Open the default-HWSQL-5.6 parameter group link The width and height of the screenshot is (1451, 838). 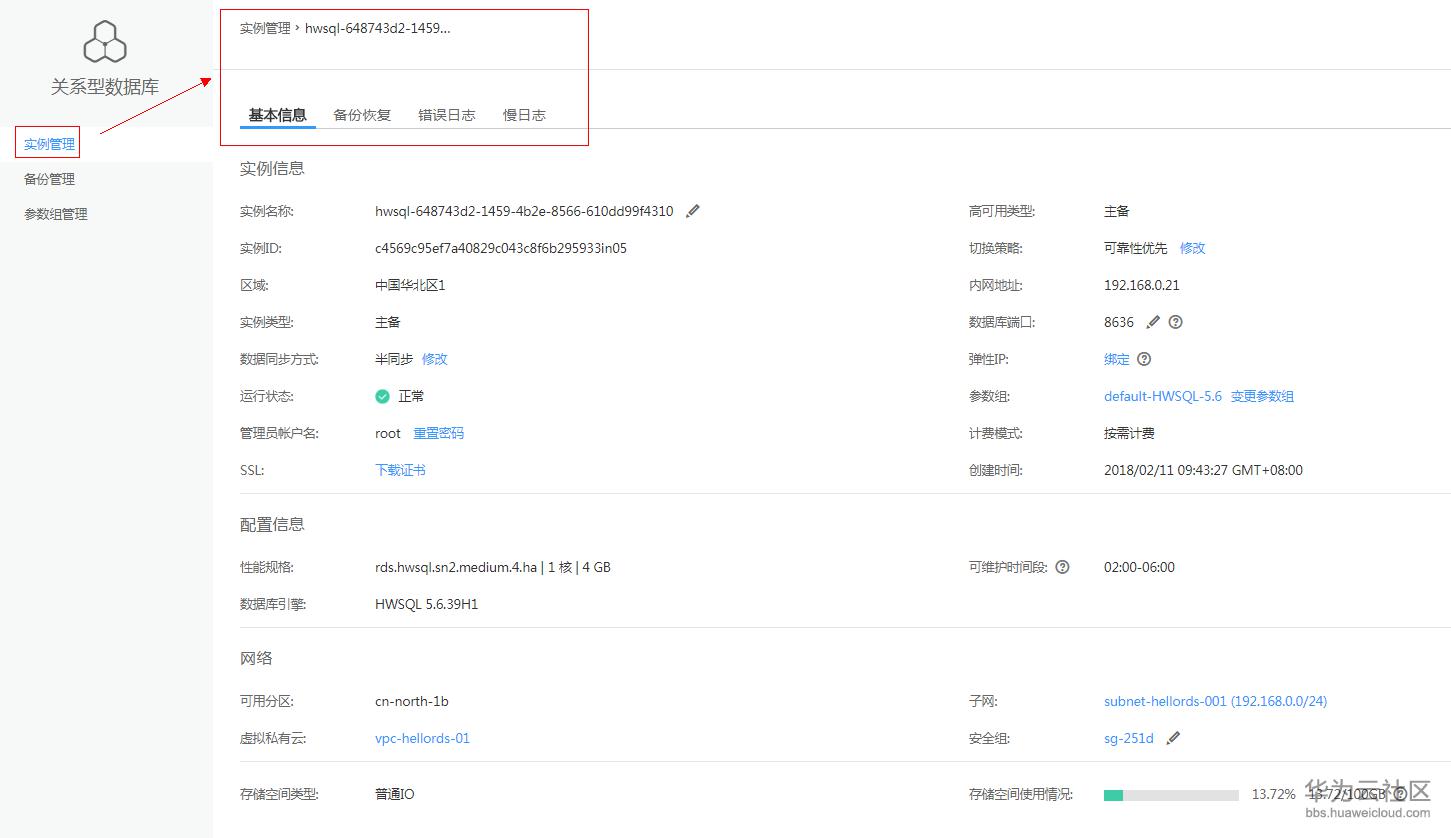(x=1163, y=396)
